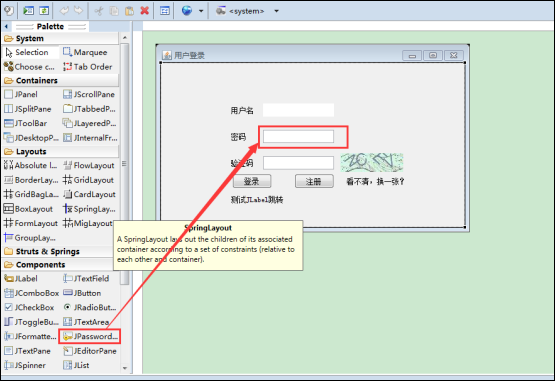Pick the GridBagLayout entry
Screen dimensions: 556x382
coord(31,194)
